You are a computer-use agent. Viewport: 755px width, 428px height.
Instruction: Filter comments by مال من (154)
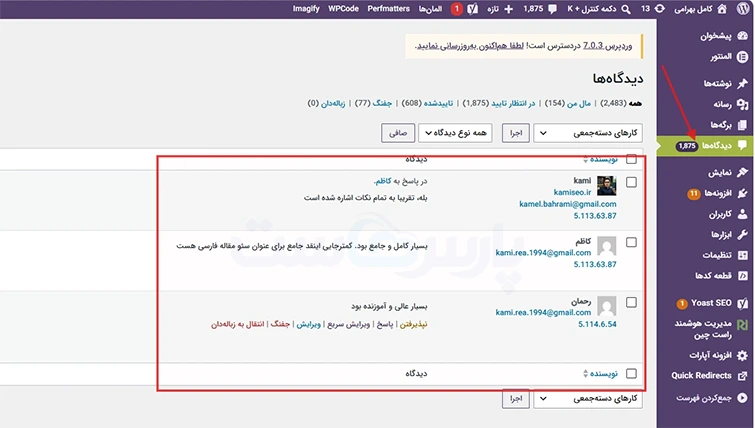(x=569, y=103)
